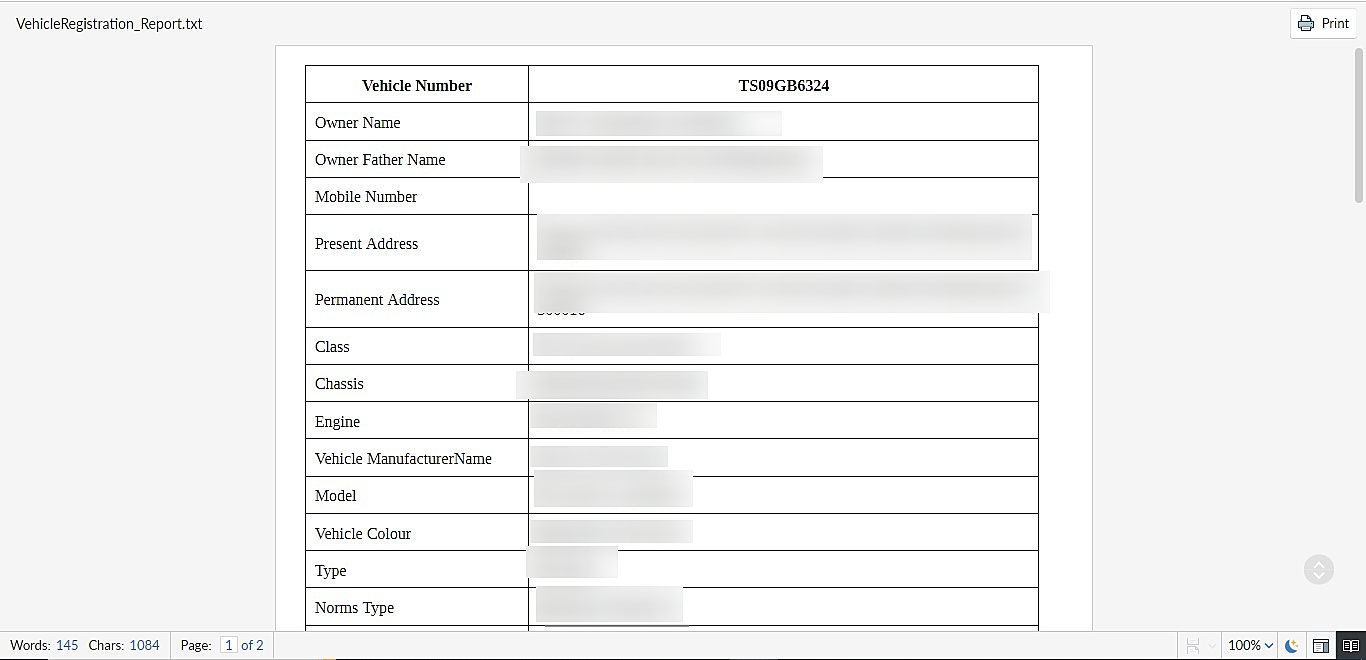Click the printer icon in top bar
The image size is (1366, 660).
(1306, 23)
